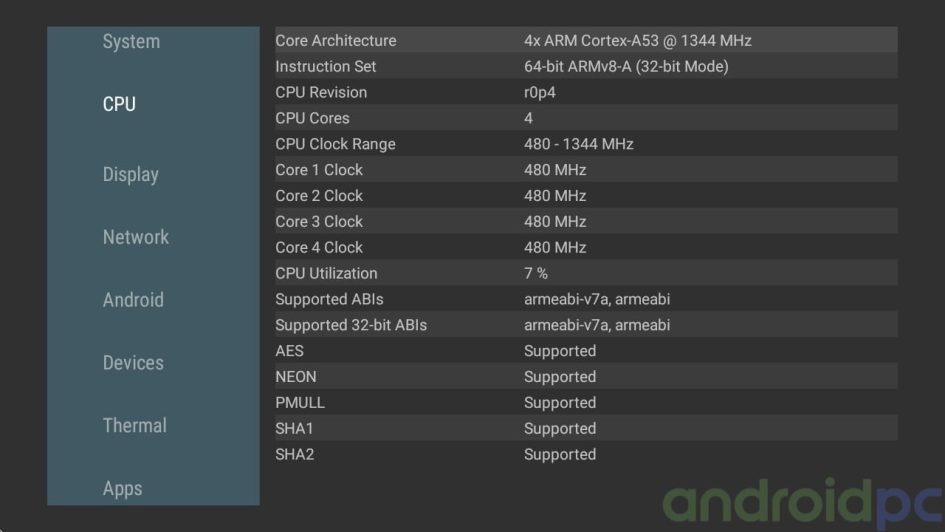This screenshot has height=532, width=945.
Task: Select the NEON Supported row
Action: tap(586, 377)
